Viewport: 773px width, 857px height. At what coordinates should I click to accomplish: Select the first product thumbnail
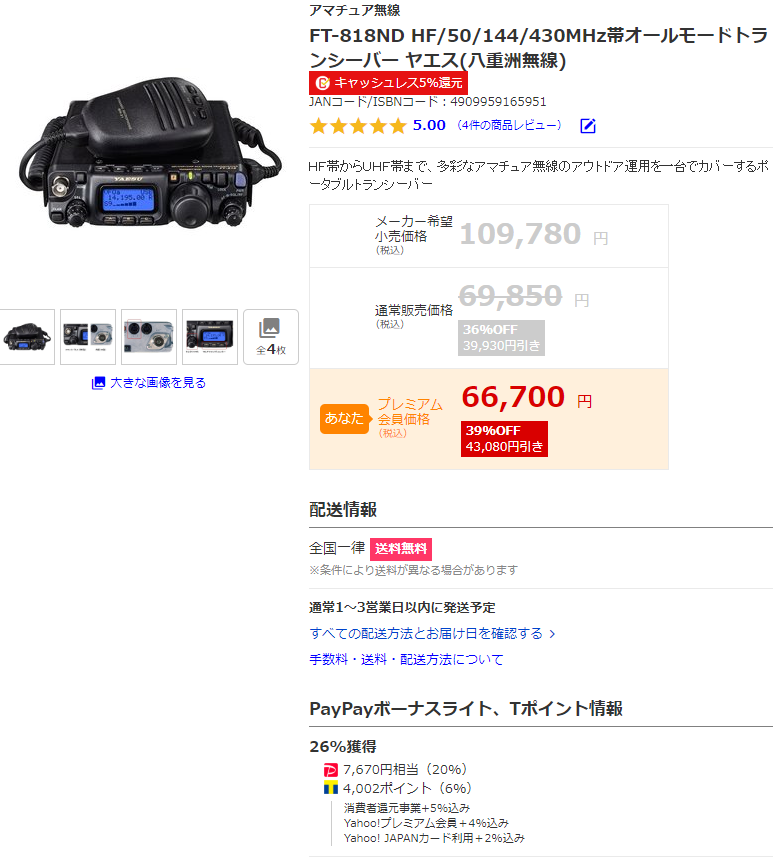[x=27, y=337]
